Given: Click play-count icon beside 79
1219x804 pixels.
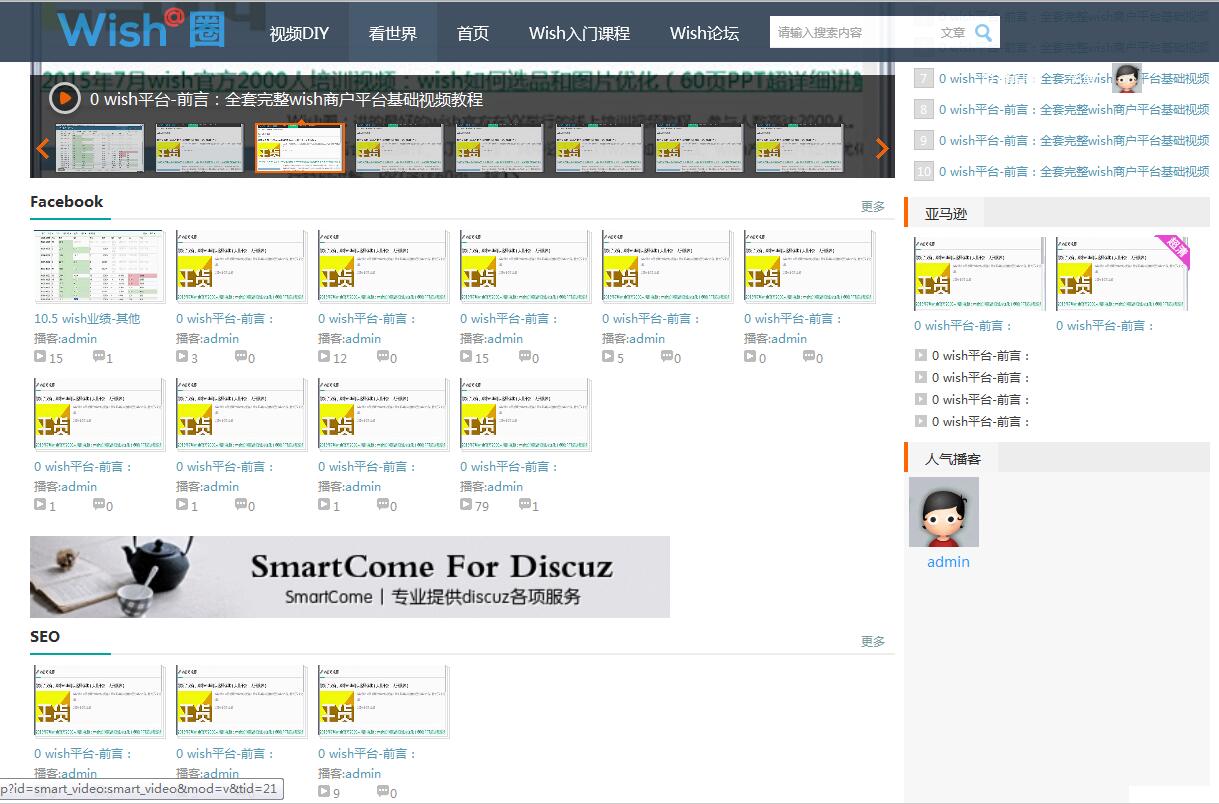Looking at the screenshot, I should tap(466, 505).
